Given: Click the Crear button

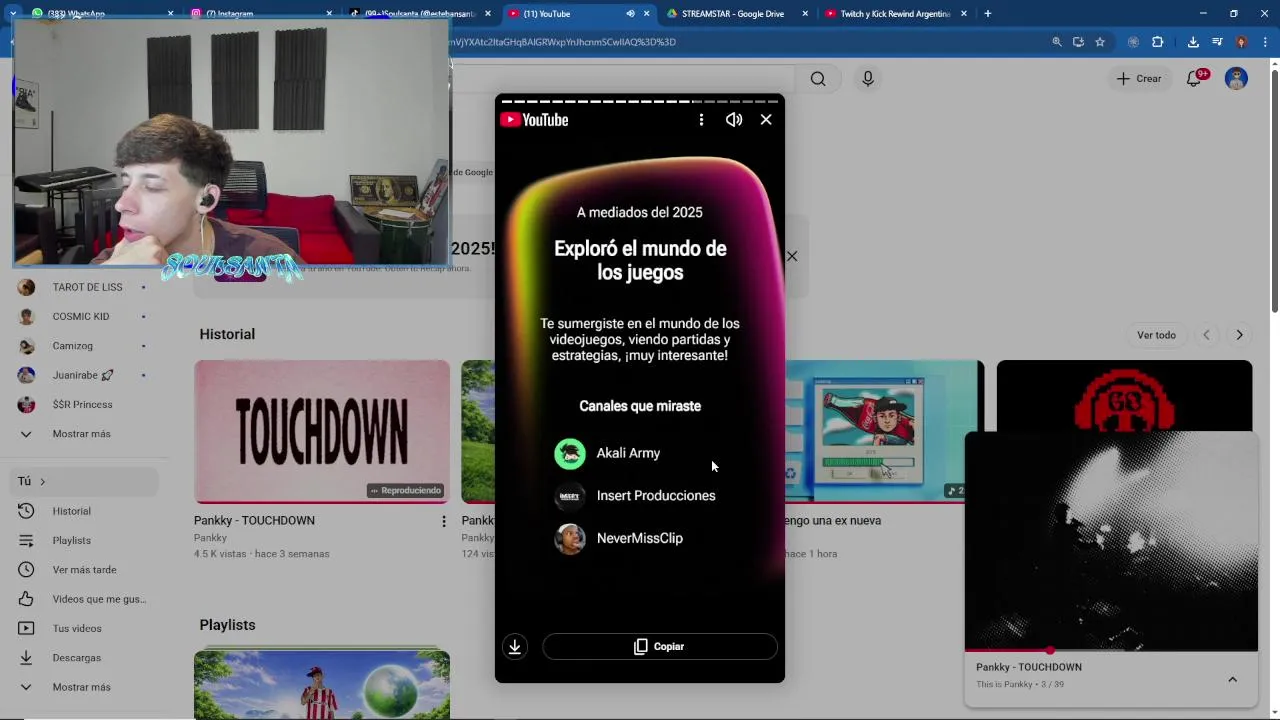Looking at the screenshot, I should pyautogui.click(x=1139, y=78).
